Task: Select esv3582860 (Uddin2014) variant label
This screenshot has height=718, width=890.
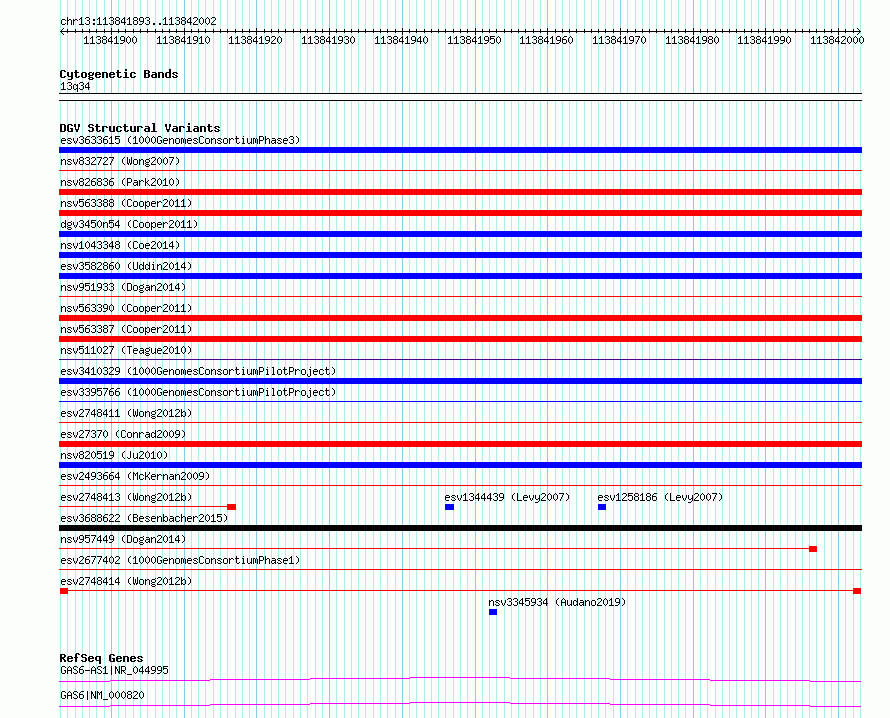Action: coord(126,266)
